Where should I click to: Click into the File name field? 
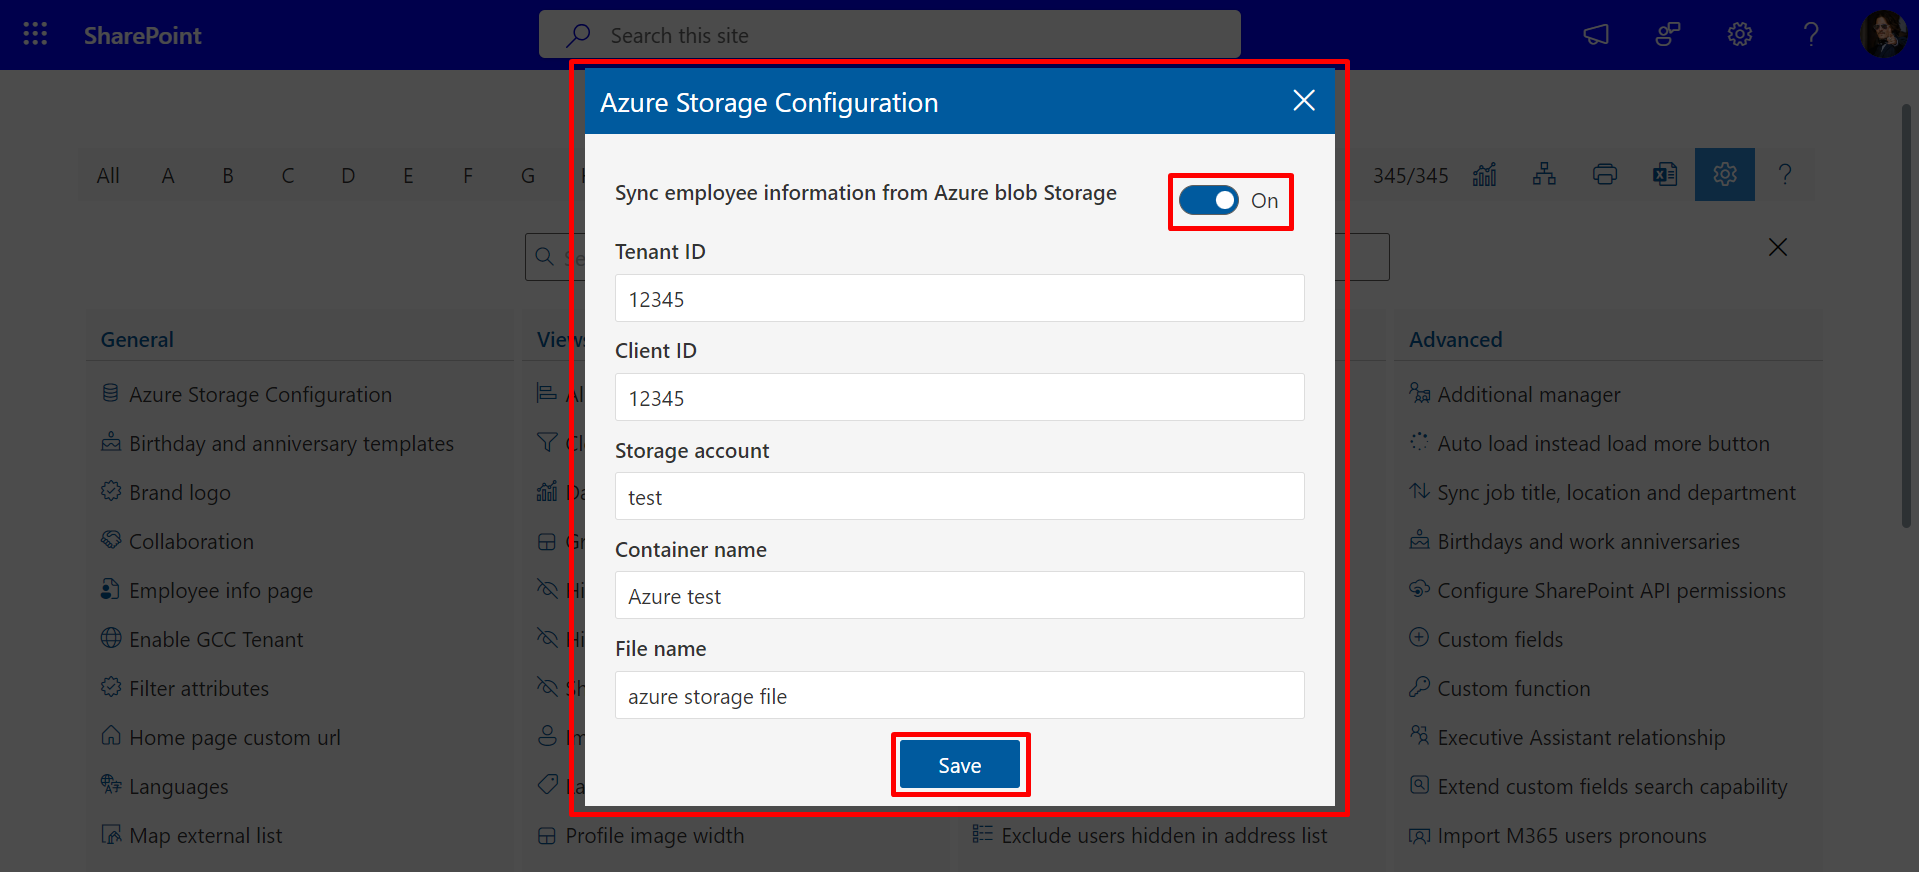(959, 695)
